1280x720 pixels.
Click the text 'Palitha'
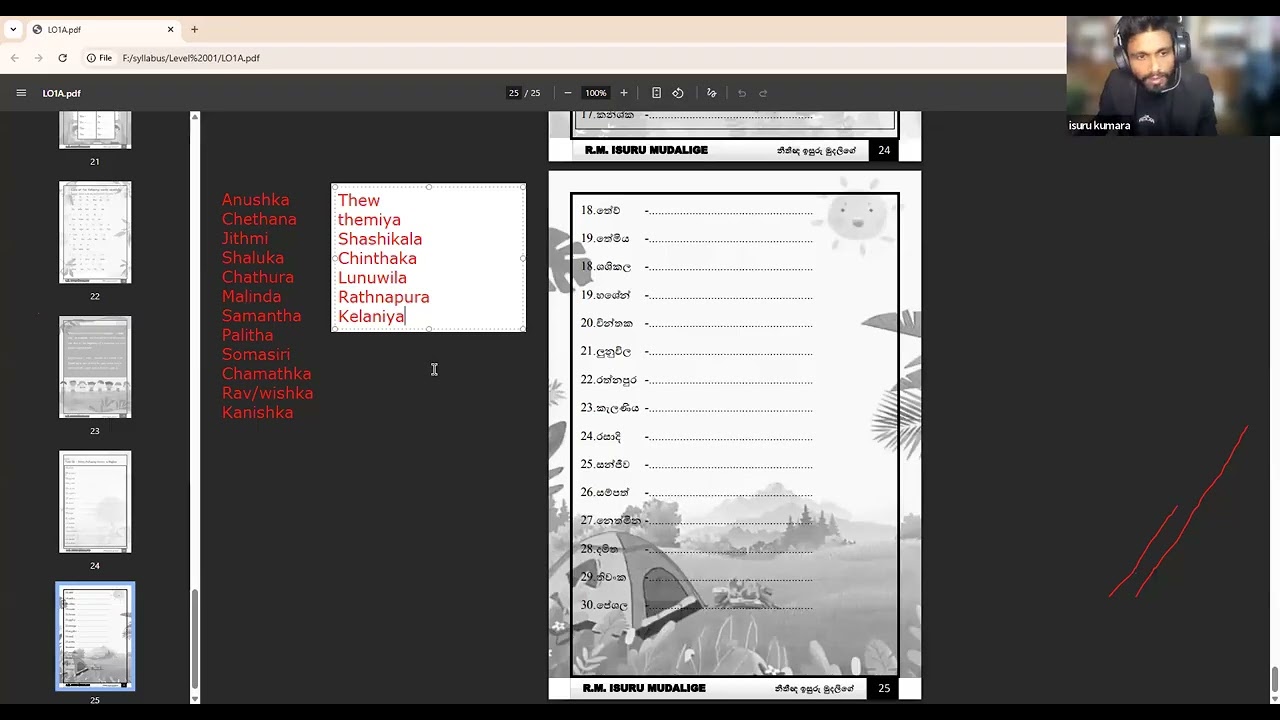[247, 335]
